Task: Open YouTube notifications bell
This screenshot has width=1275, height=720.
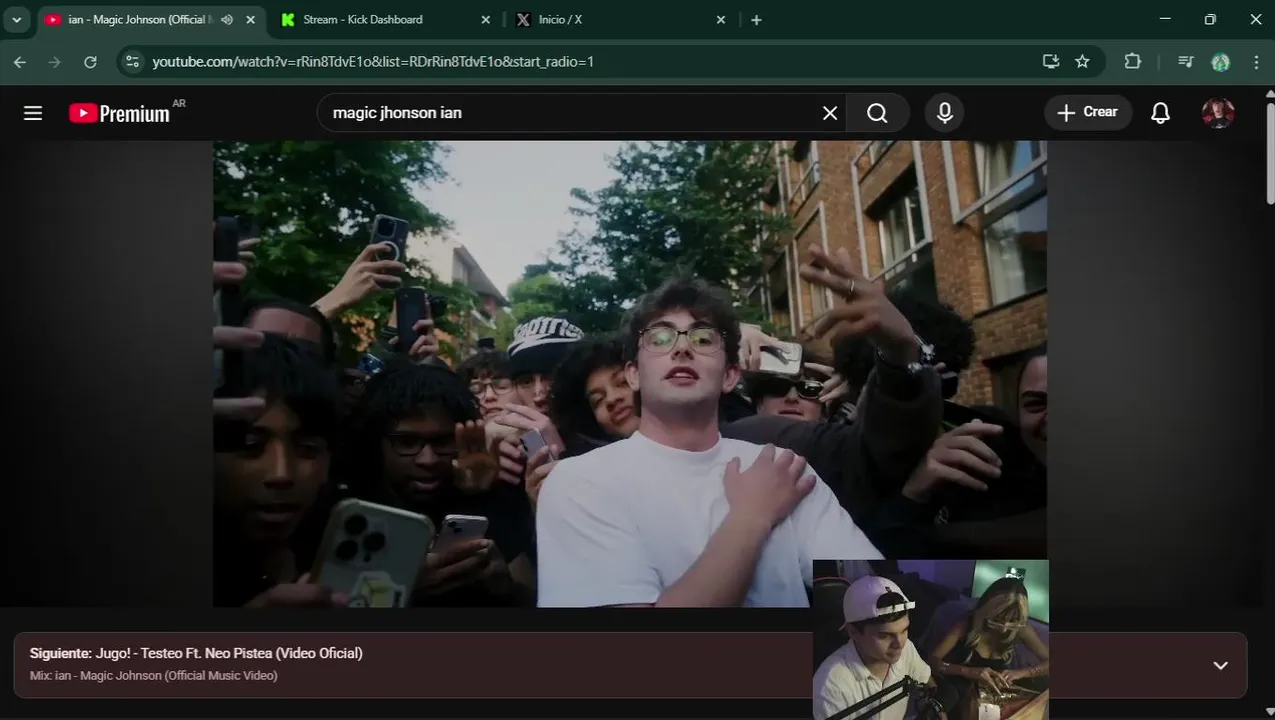Action: (1160, 113)
